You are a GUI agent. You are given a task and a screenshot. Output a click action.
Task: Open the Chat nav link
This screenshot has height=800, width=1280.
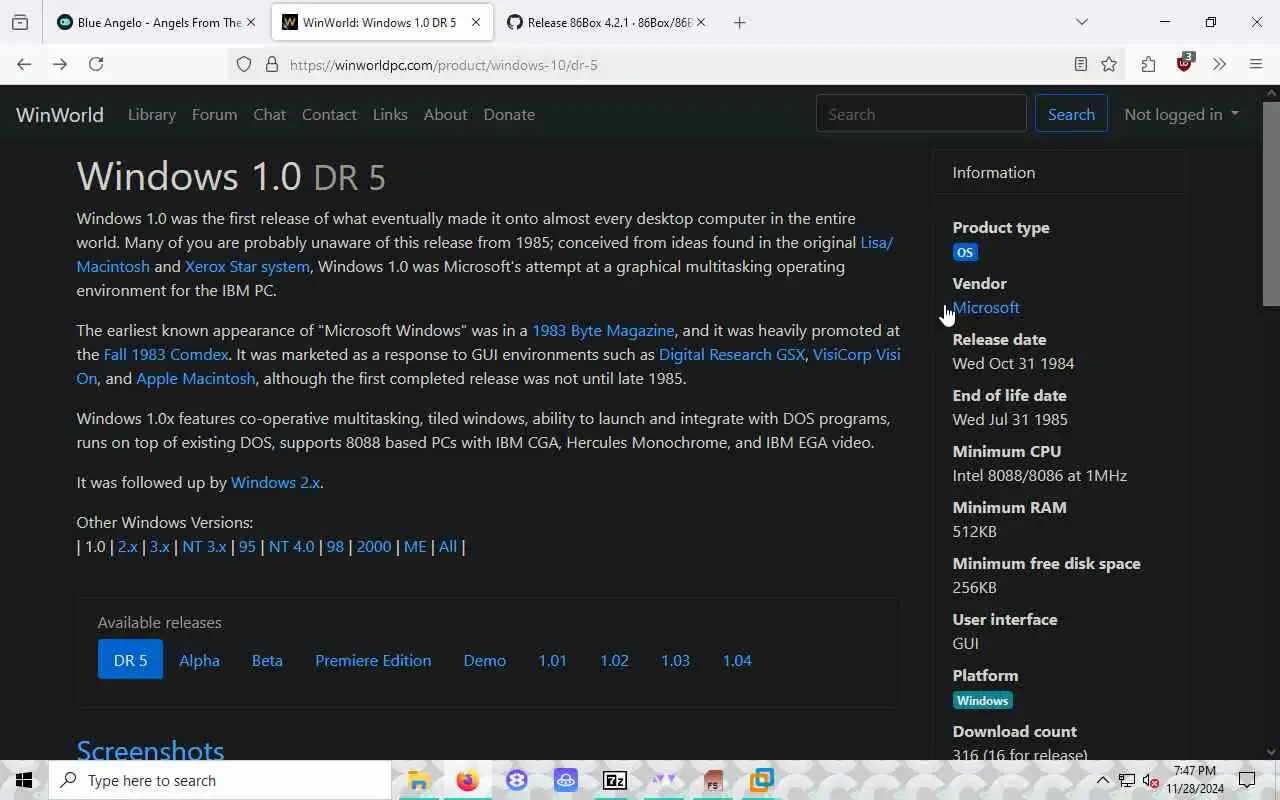(269, 114)
